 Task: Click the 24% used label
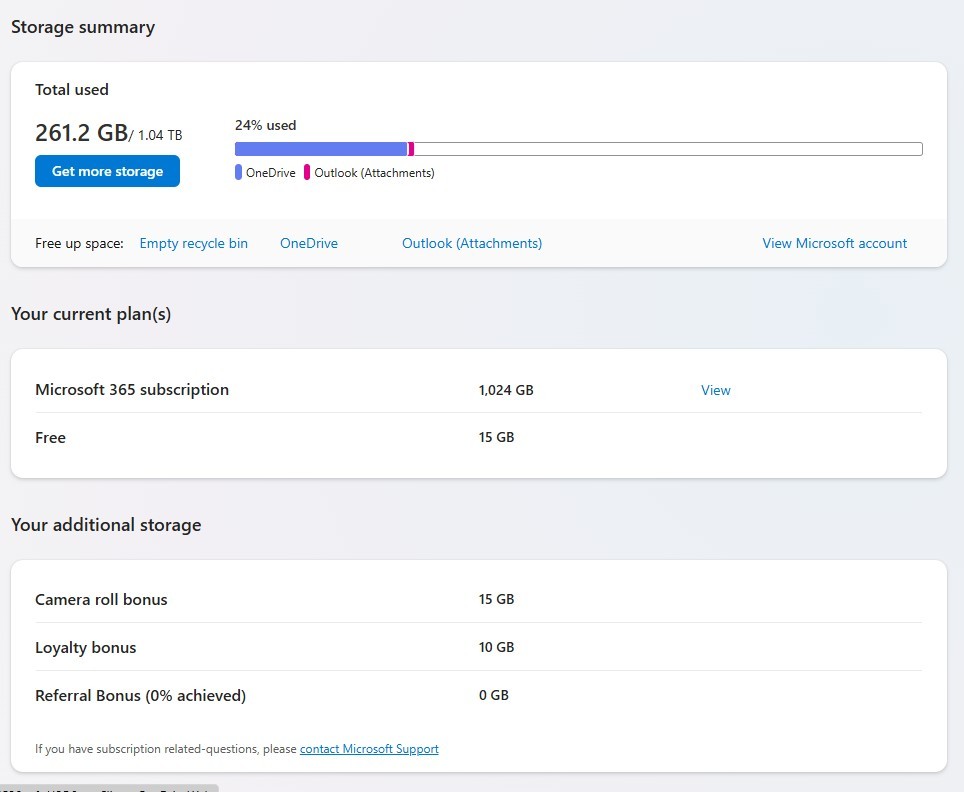pyautogui.click(x=266, y=125)
